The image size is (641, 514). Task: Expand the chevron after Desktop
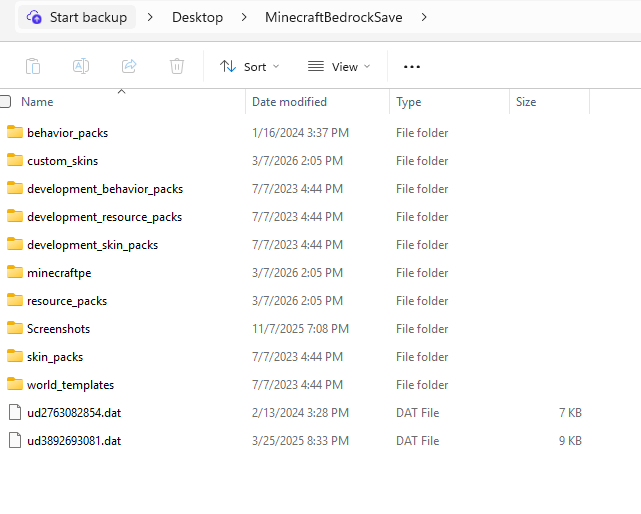click(244, 17)
